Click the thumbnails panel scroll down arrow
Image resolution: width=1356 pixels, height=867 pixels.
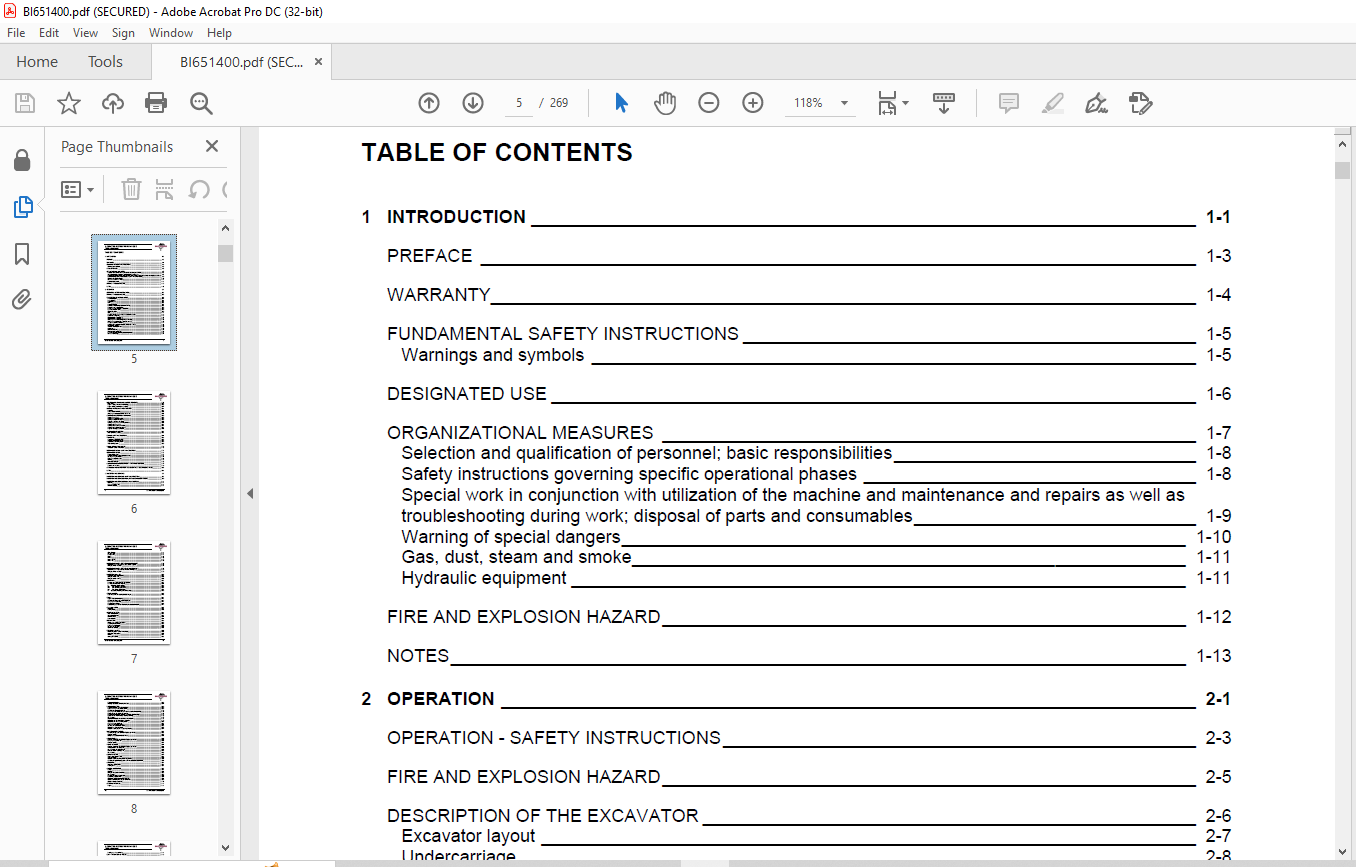tap(225, 848)
